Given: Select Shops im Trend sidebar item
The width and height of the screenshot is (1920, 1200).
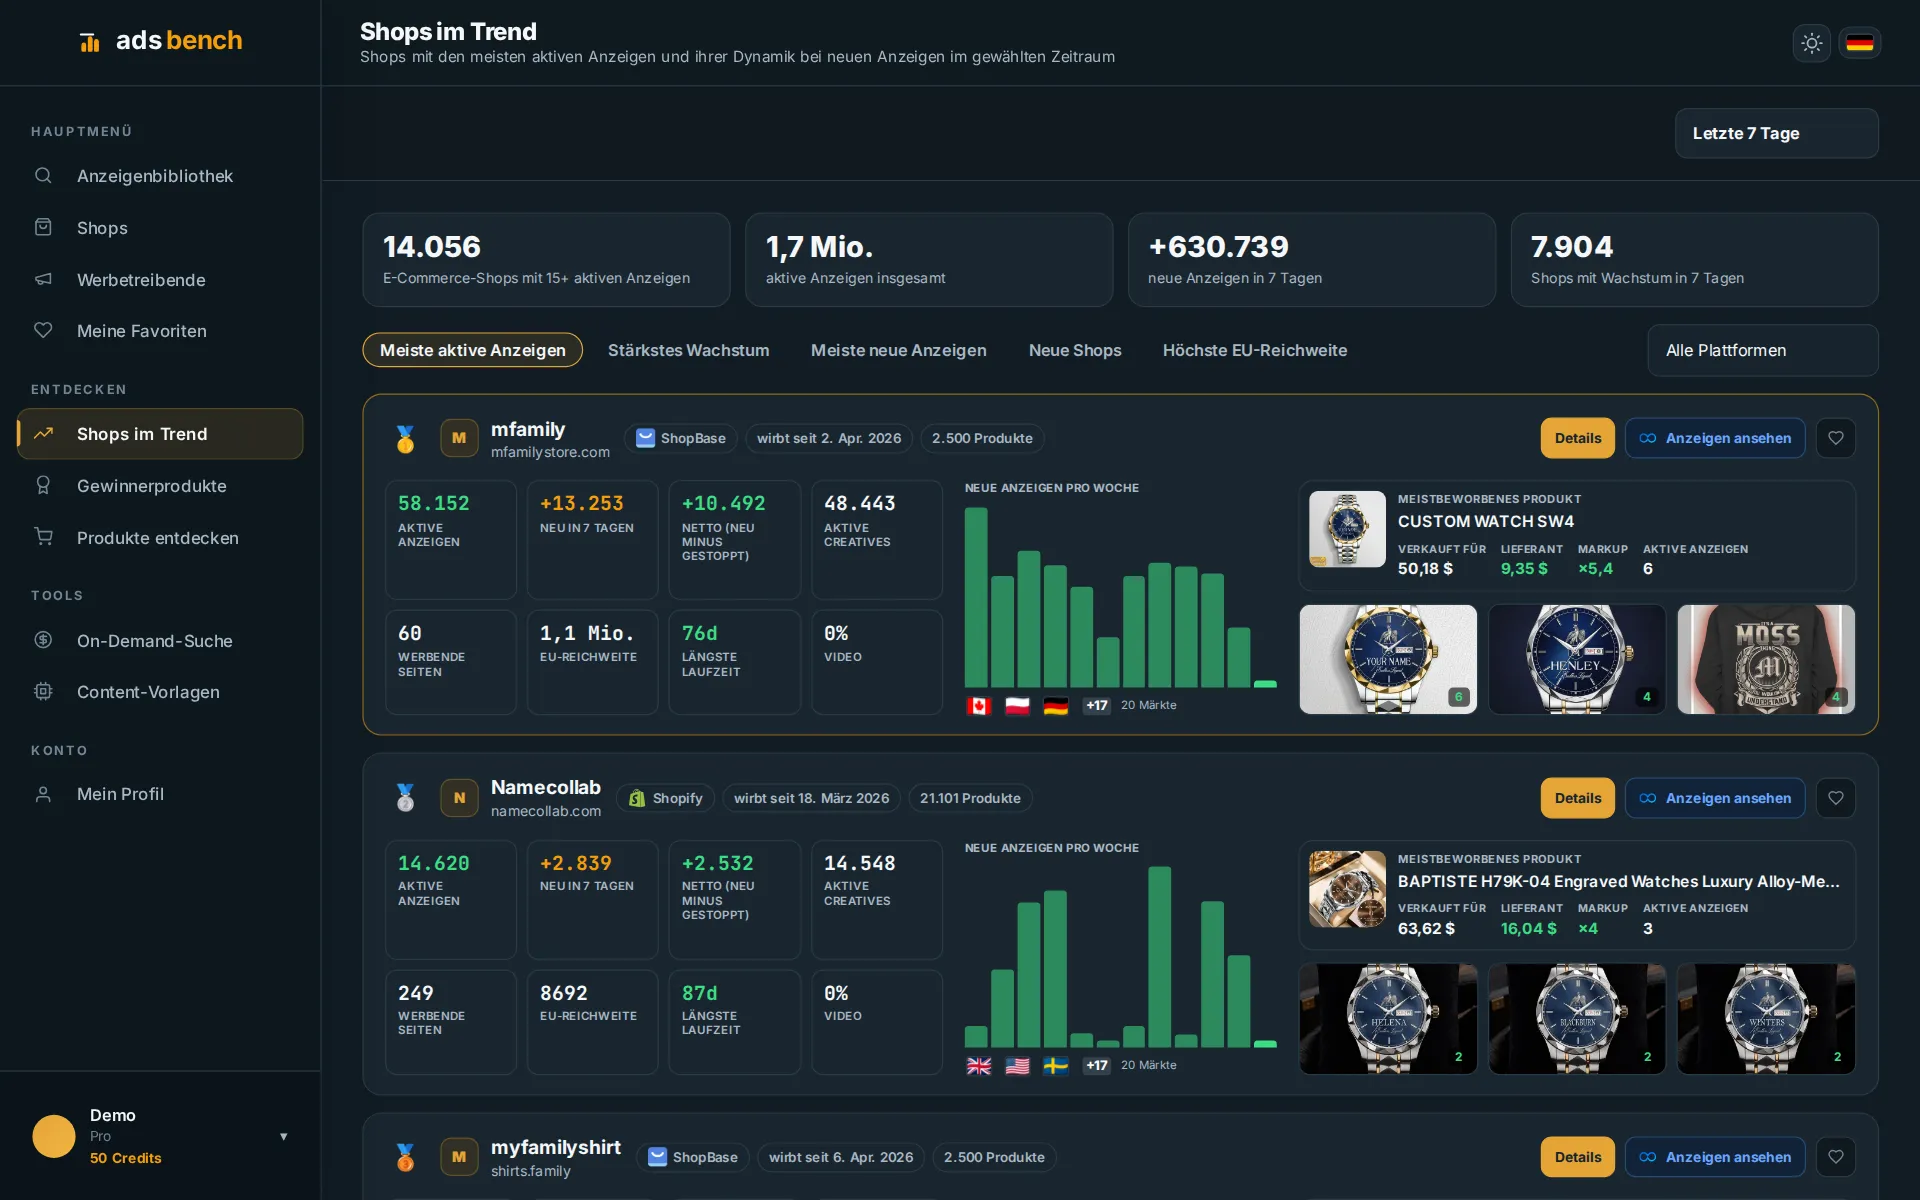Looking at the screenshot, I should coord(160,434).
